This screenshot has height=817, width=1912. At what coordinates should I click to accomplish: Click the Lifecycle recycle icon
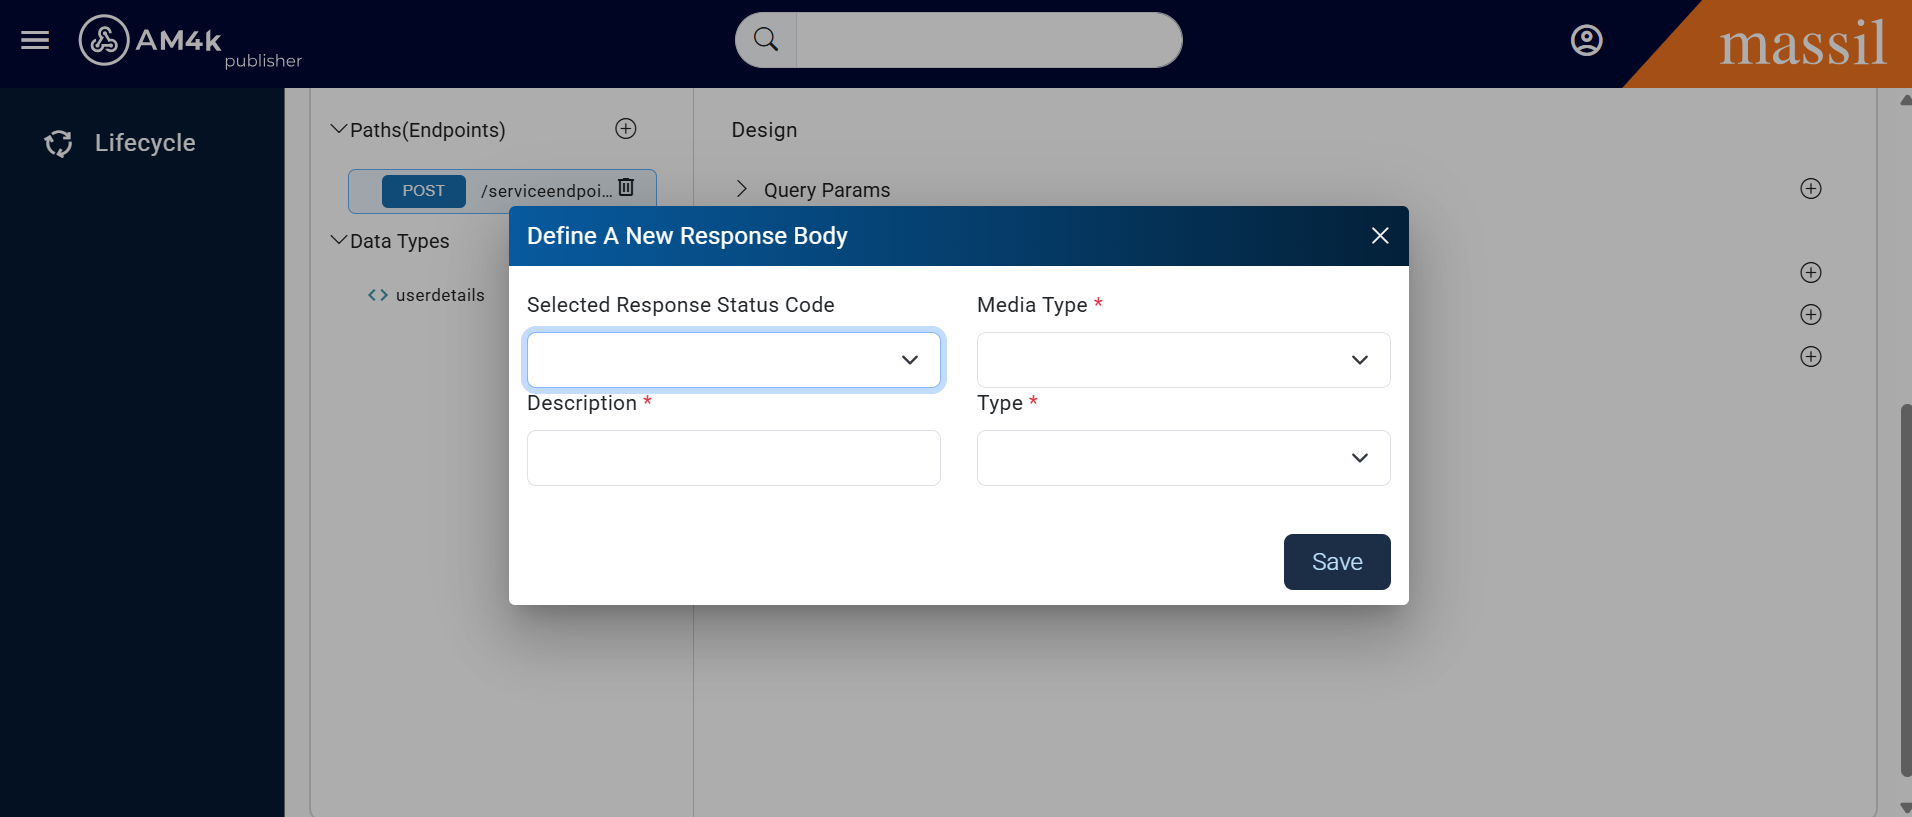(x=59, y=144)
